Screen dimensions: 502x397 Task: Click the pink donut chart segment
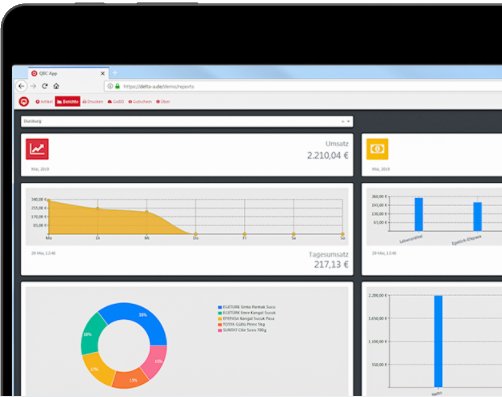pyautogui.click(x=156, y=361)
